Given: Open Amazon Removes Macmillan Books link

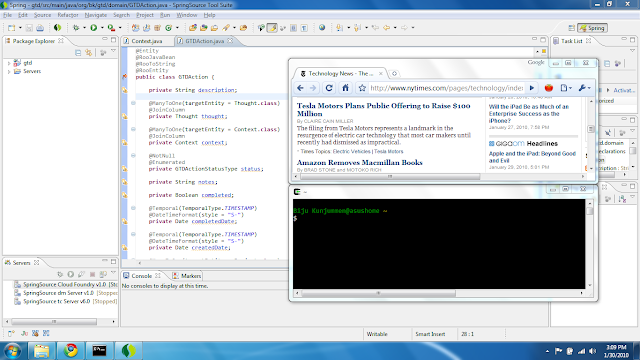Looking at the screenshot, I should pyautogui.click(x=360, y=162).
